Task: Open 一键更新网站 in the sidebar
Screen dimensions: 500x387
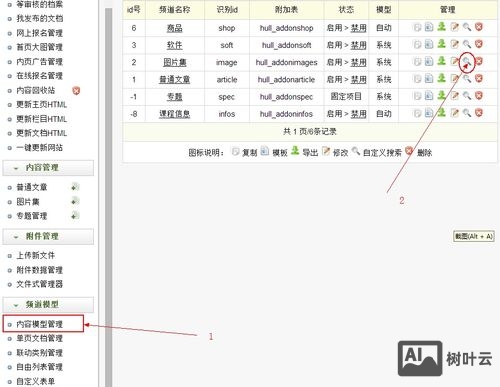Action: [x=40, y=147]
